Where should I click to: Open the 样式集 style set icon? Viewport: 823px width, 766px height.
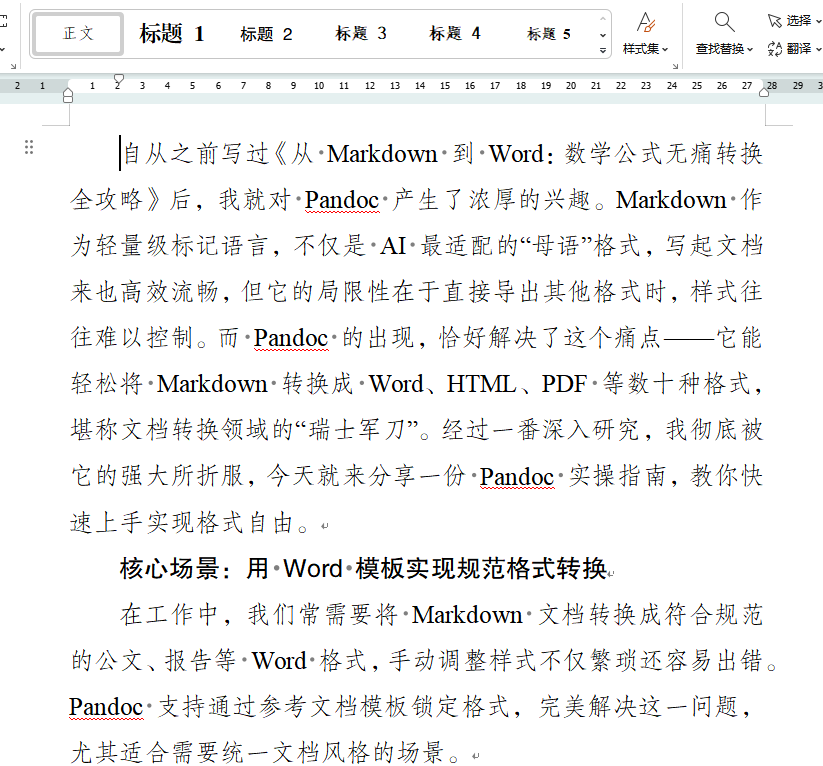[x=646, y=23]
